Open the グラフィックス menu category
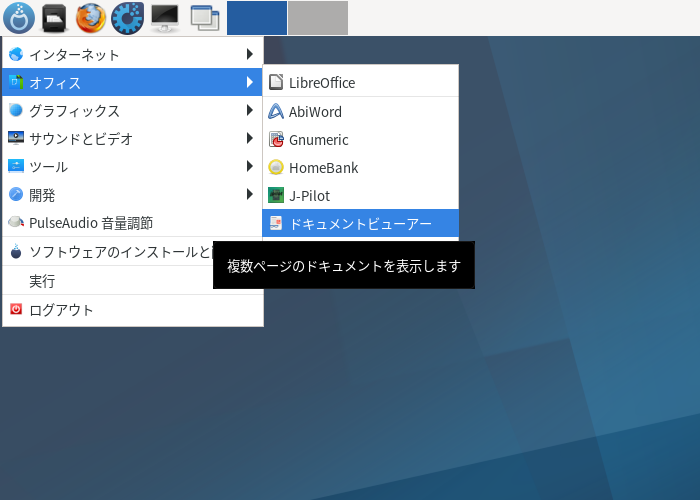This screenshot has height=500, width=700. click(x=133, y=110)
